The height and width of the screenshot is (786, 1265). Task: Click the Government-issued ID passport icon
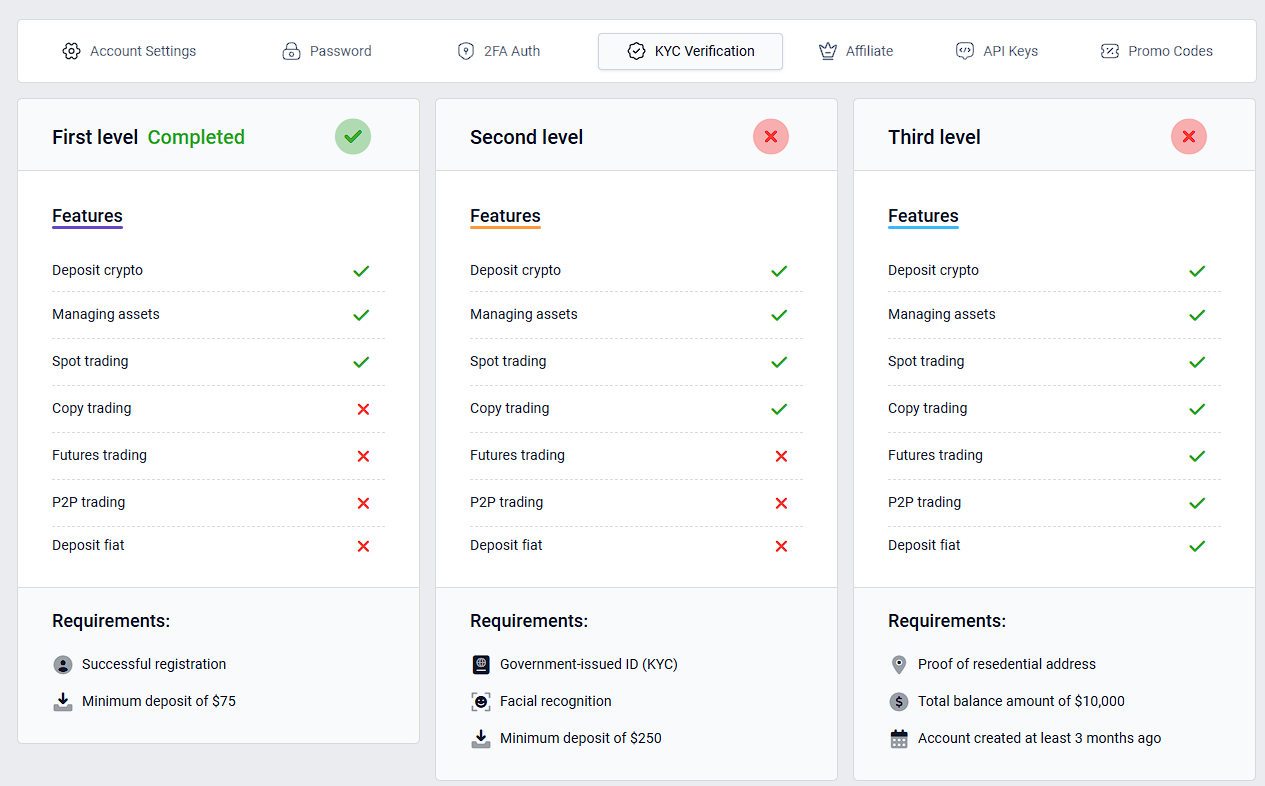click(x=481, y=665)
